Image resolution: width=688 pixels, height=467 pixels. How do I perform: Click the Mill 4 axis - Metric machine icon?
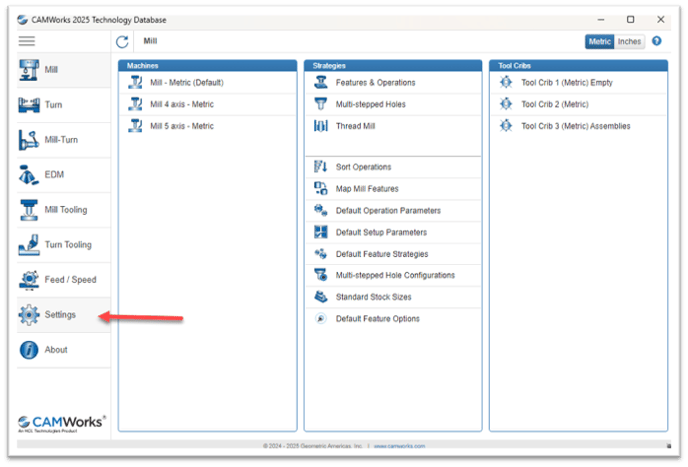coord(135,104)
